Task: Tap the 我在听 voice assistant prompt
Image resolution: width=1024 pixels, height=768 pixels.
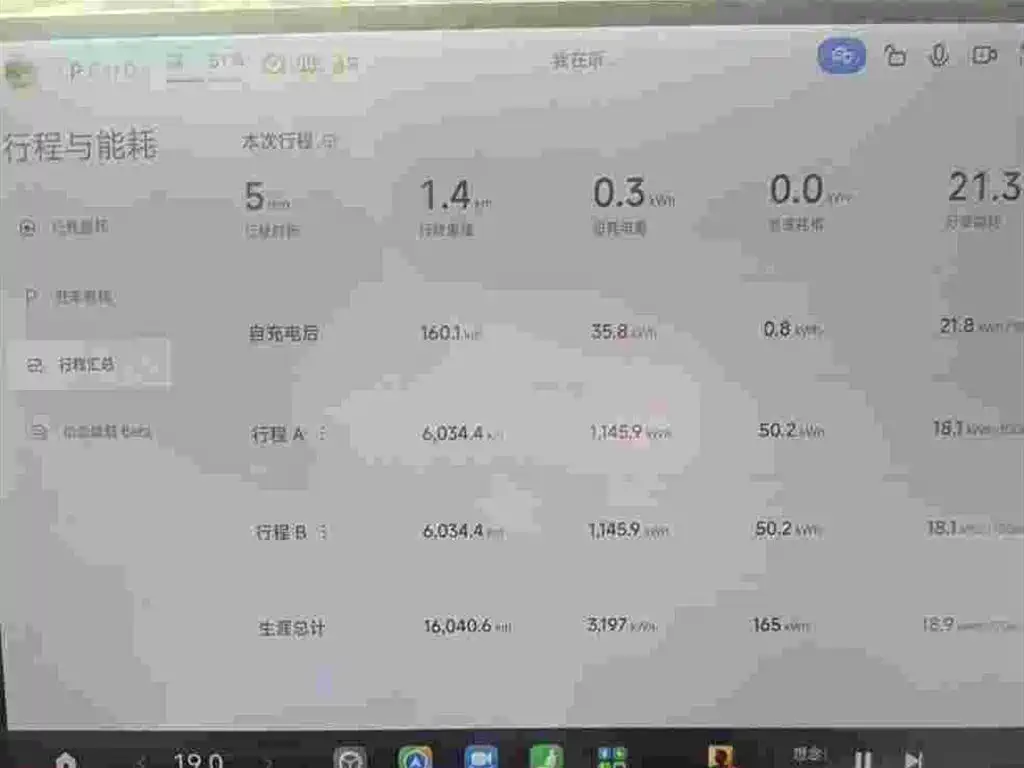Action: coord(577,61)
